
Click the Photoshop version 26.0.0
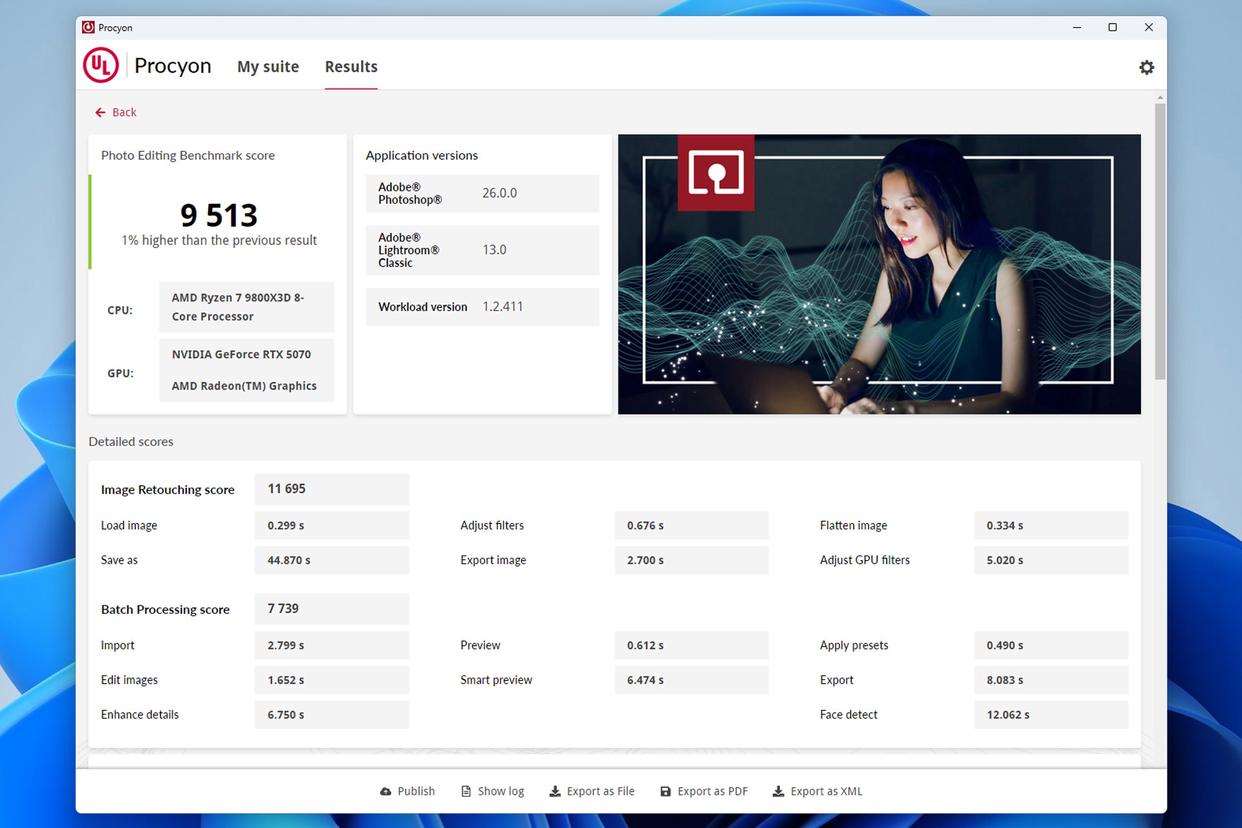[x=500, y=193]
